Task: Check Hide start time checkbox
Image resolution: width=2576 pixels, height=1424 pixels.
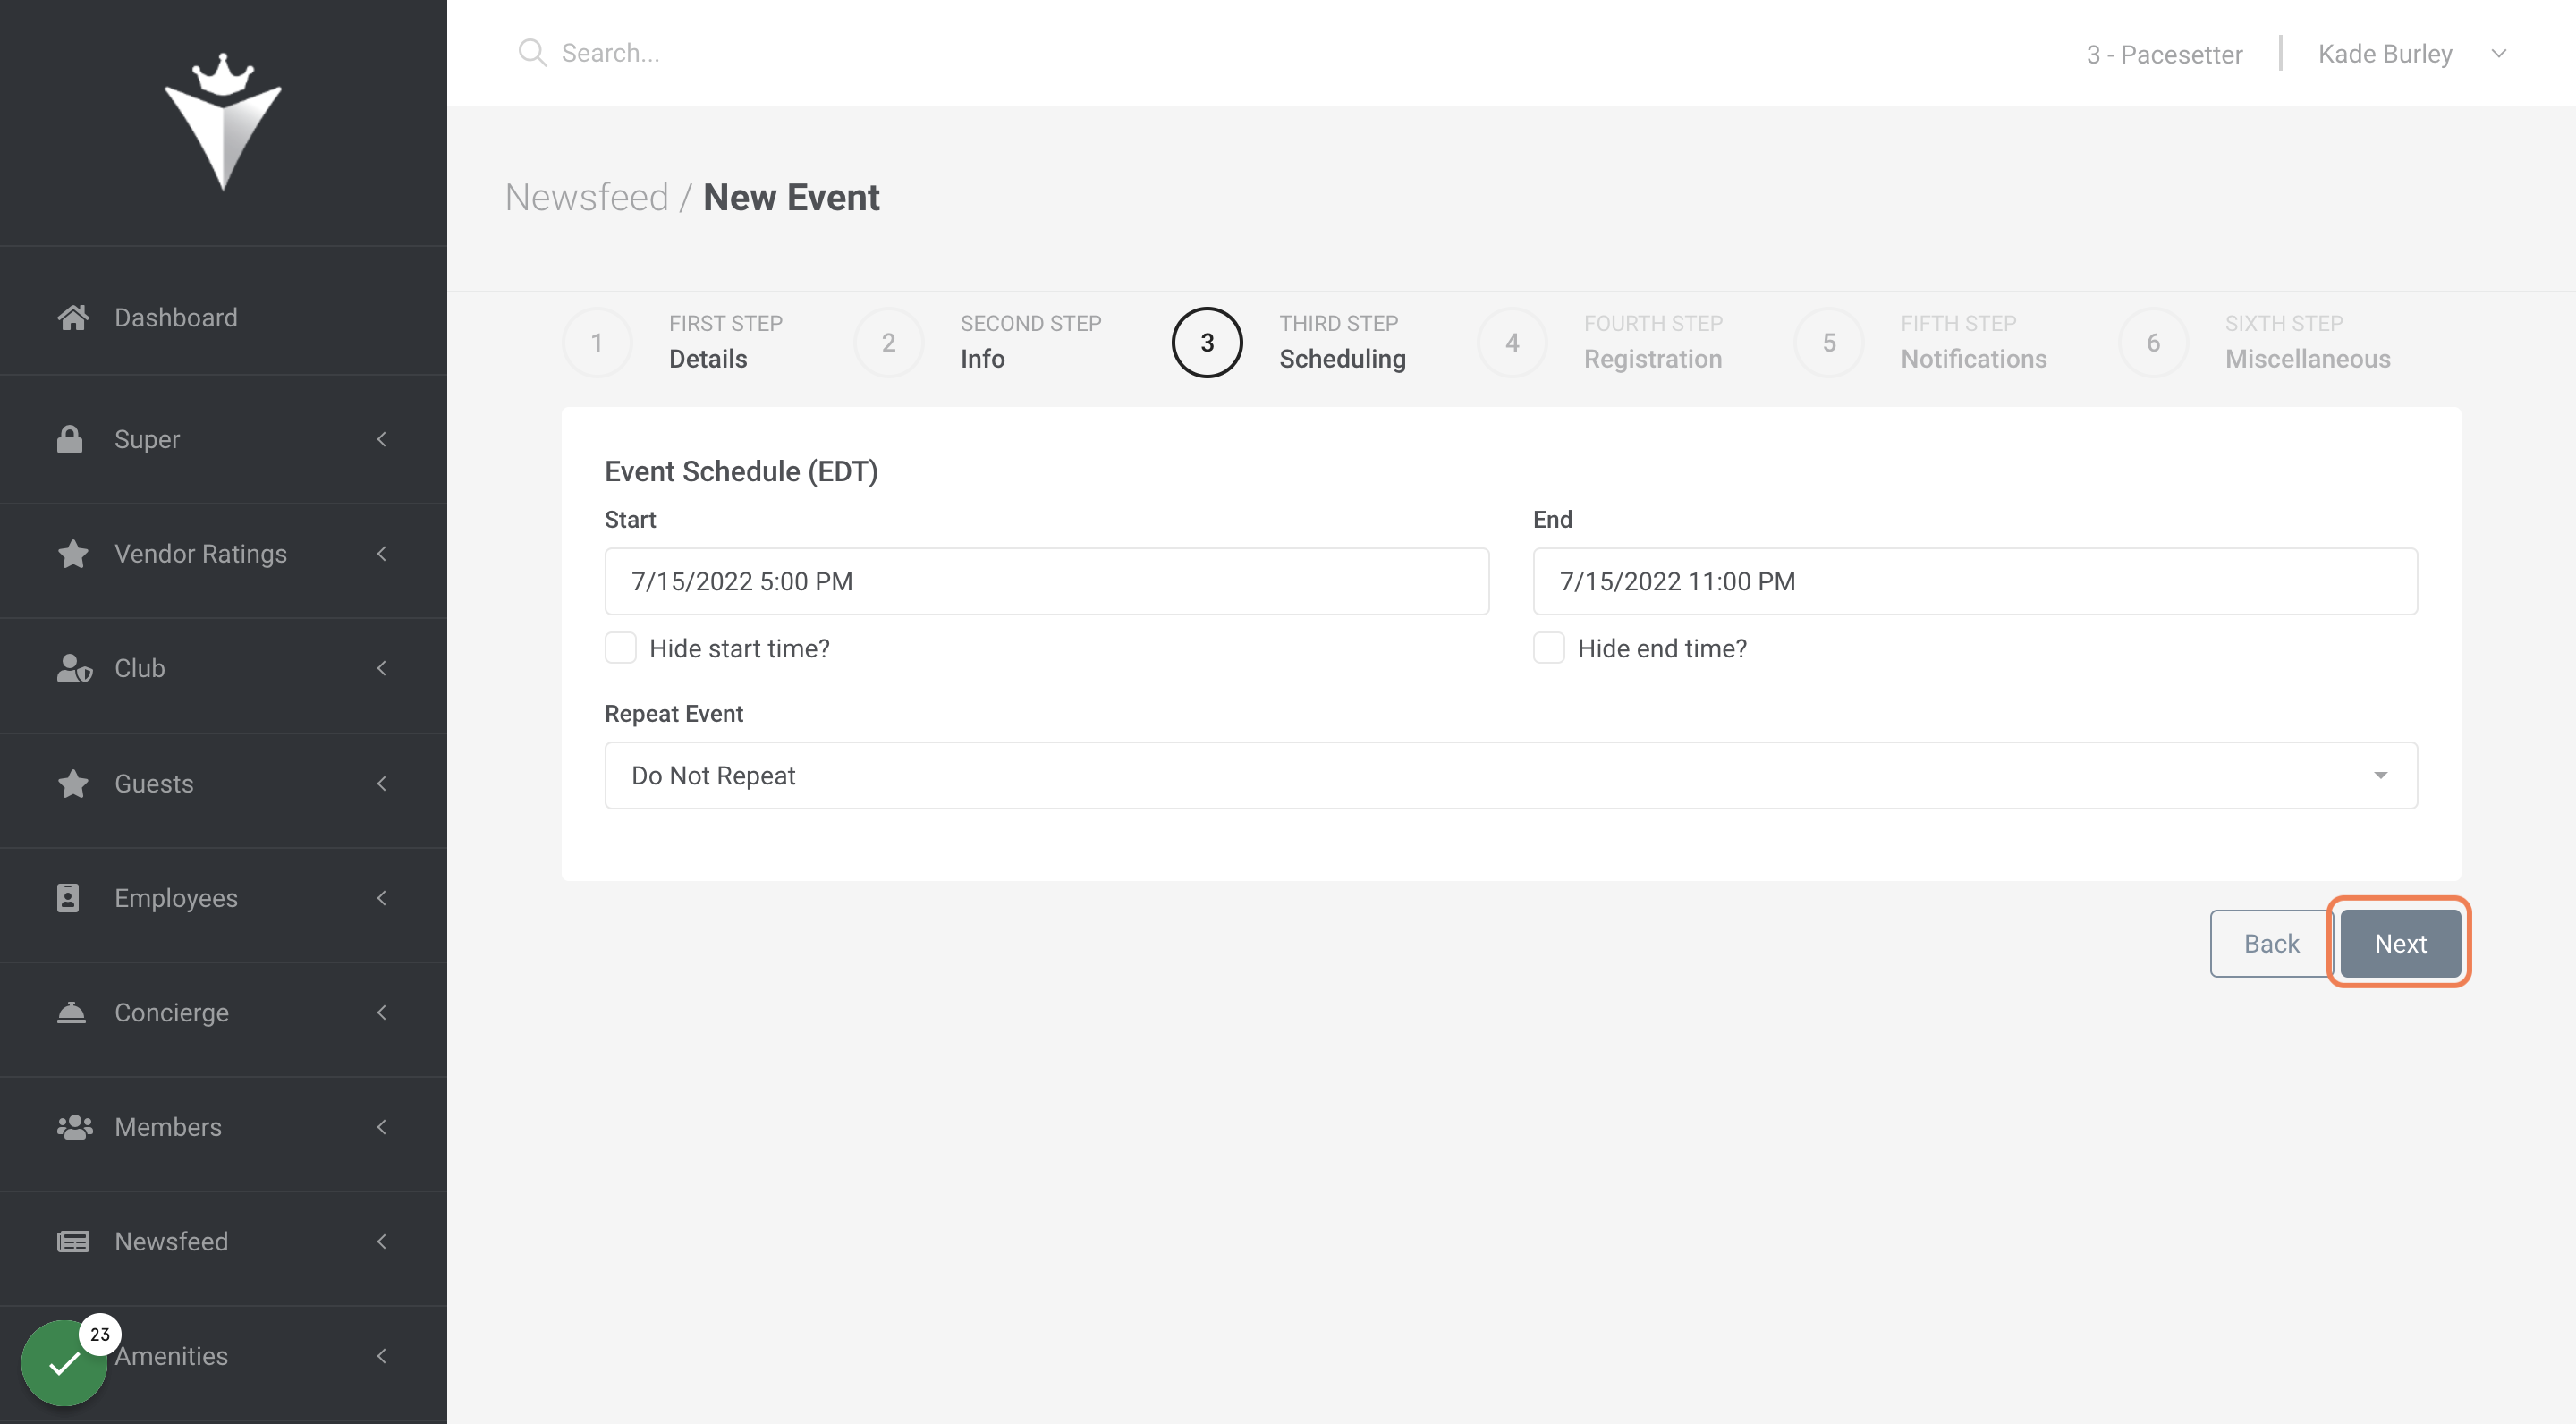Action: (620, 648)
